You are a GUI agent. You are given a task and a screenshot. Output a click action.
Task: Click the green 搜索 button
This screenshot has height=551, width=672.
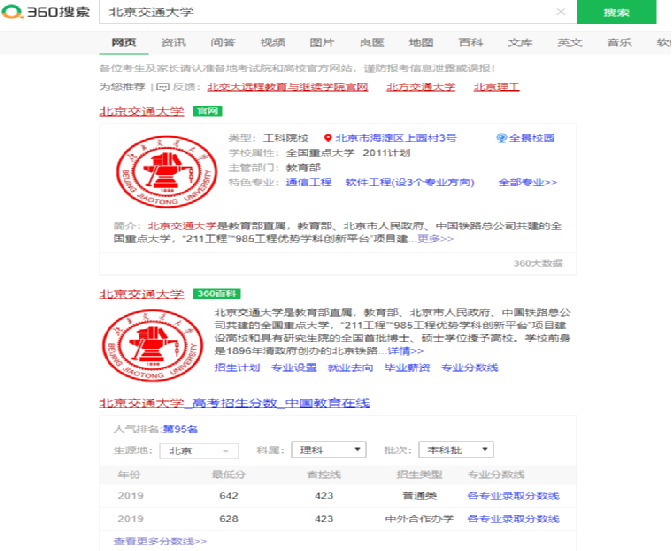616,12
